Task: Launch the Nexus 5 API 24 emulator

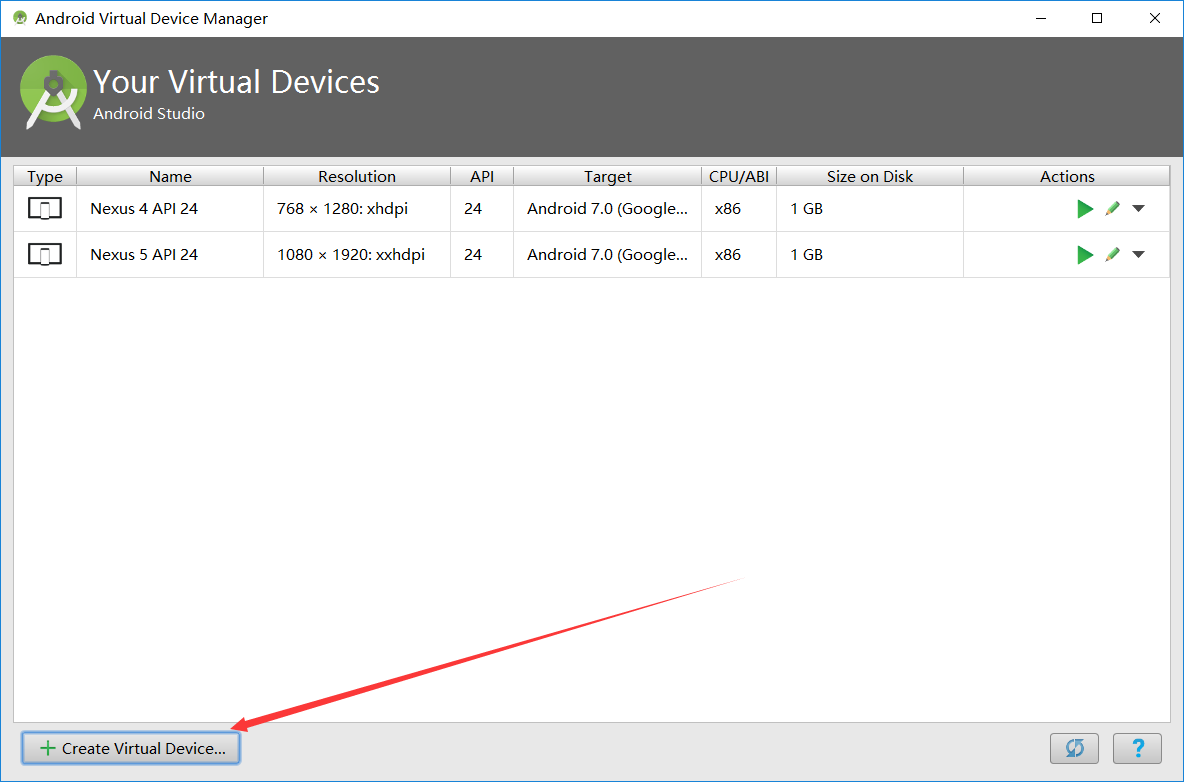Action: 1085,255
